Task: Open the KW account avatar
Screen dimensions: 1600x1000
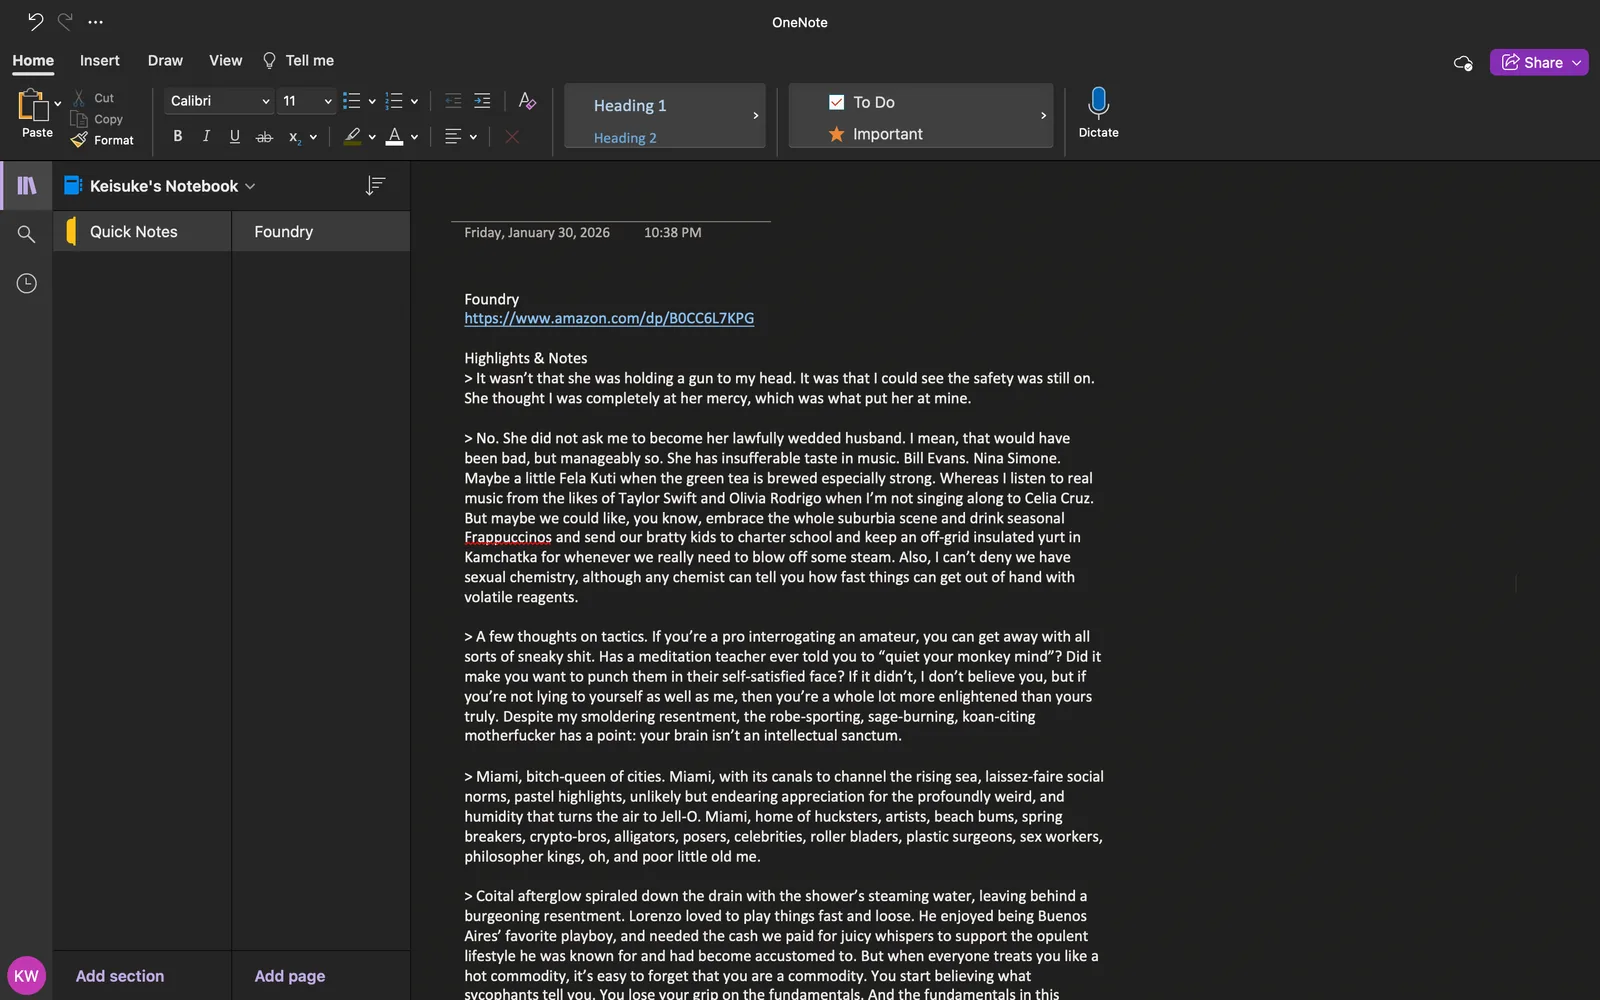Action: (x=26, y=976)
